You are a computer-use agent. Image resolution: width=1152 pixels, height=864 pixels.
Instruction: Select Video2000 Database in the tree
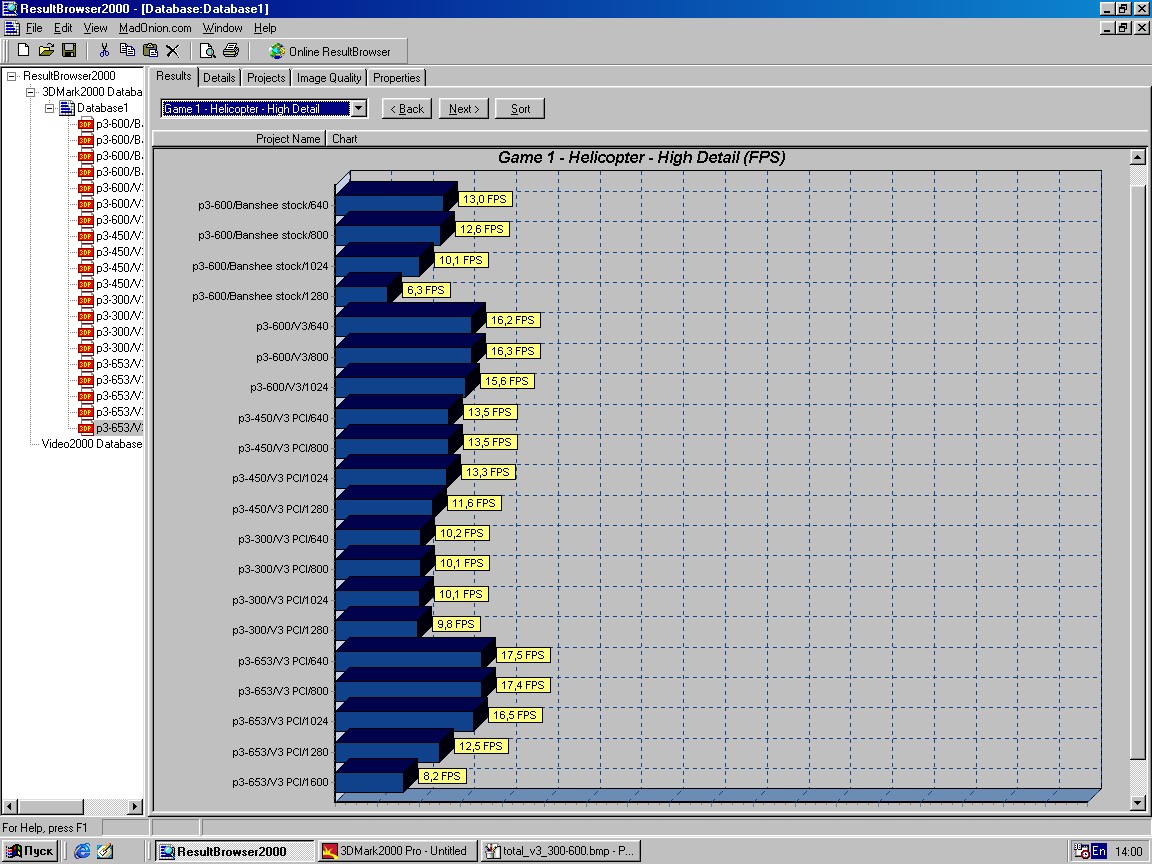tap(92, 444)
